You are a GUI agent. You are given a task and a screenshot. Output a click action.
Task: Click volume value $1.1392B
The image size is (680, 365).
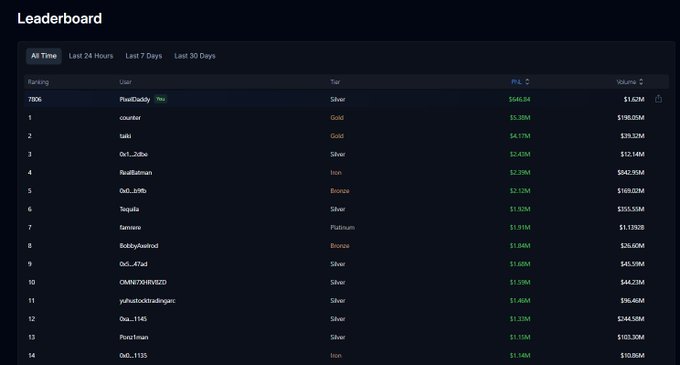pyautogui.click(x=632, y=227)
